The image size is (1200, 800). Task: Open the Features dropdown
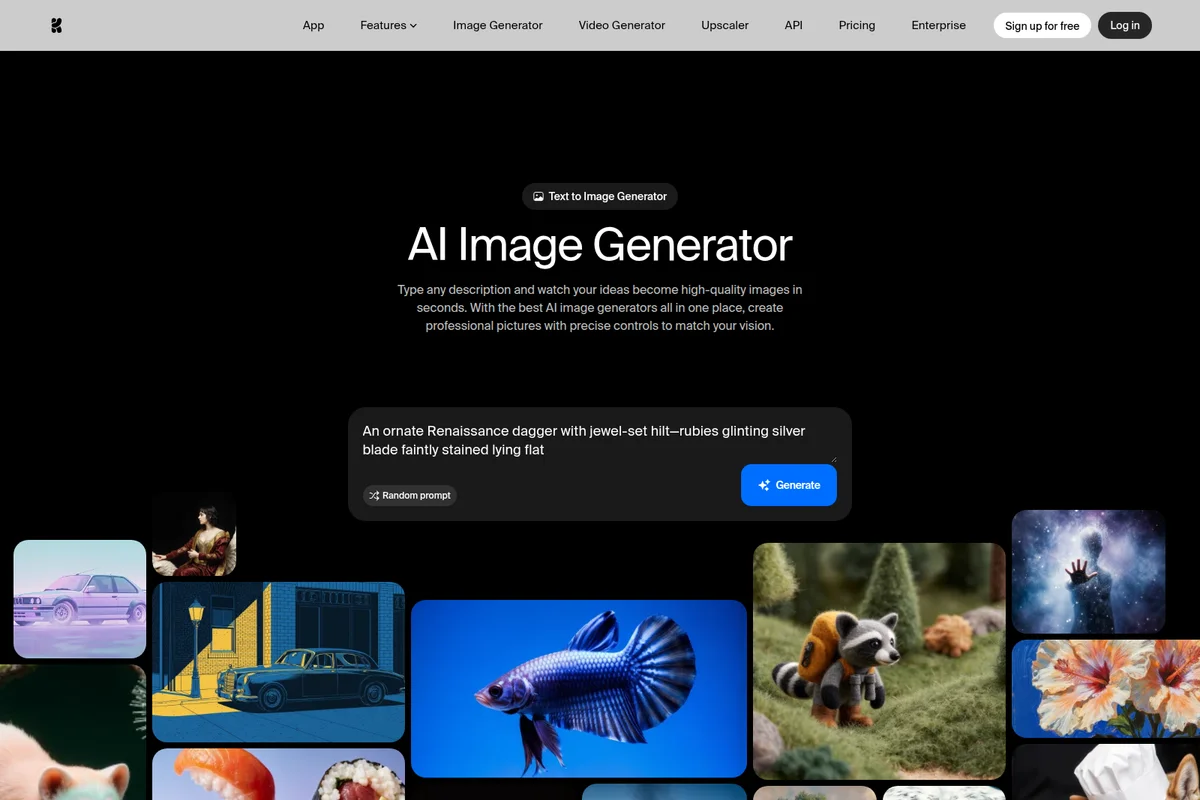tap(388, 25)
